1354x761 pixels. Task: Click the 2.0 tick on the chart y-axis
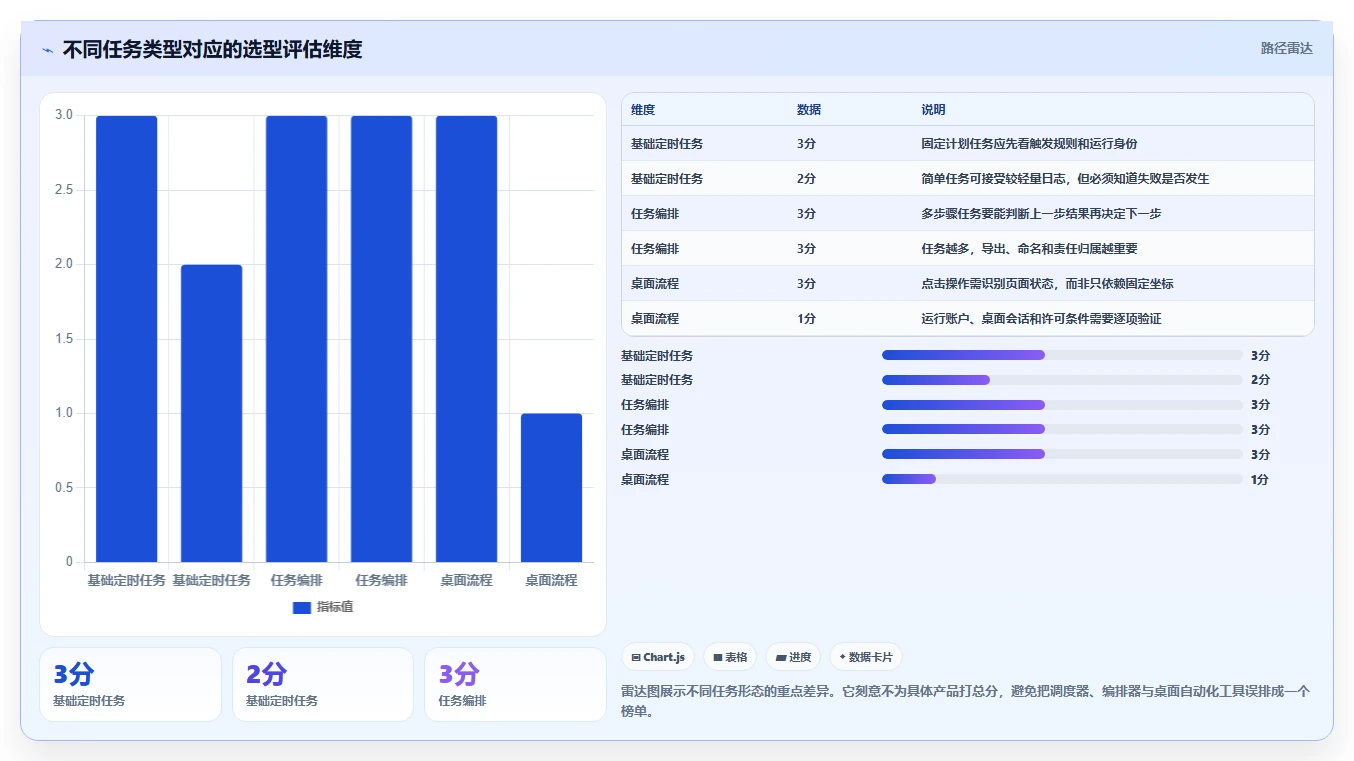[64, 264]
